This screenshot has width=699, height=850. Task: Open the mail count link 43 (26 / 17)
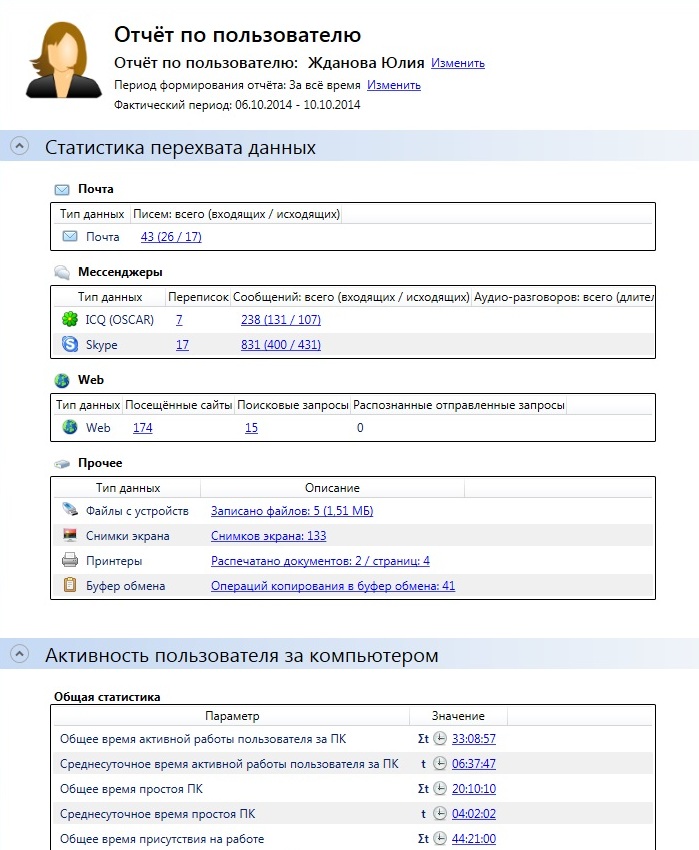tap(171, 237)
